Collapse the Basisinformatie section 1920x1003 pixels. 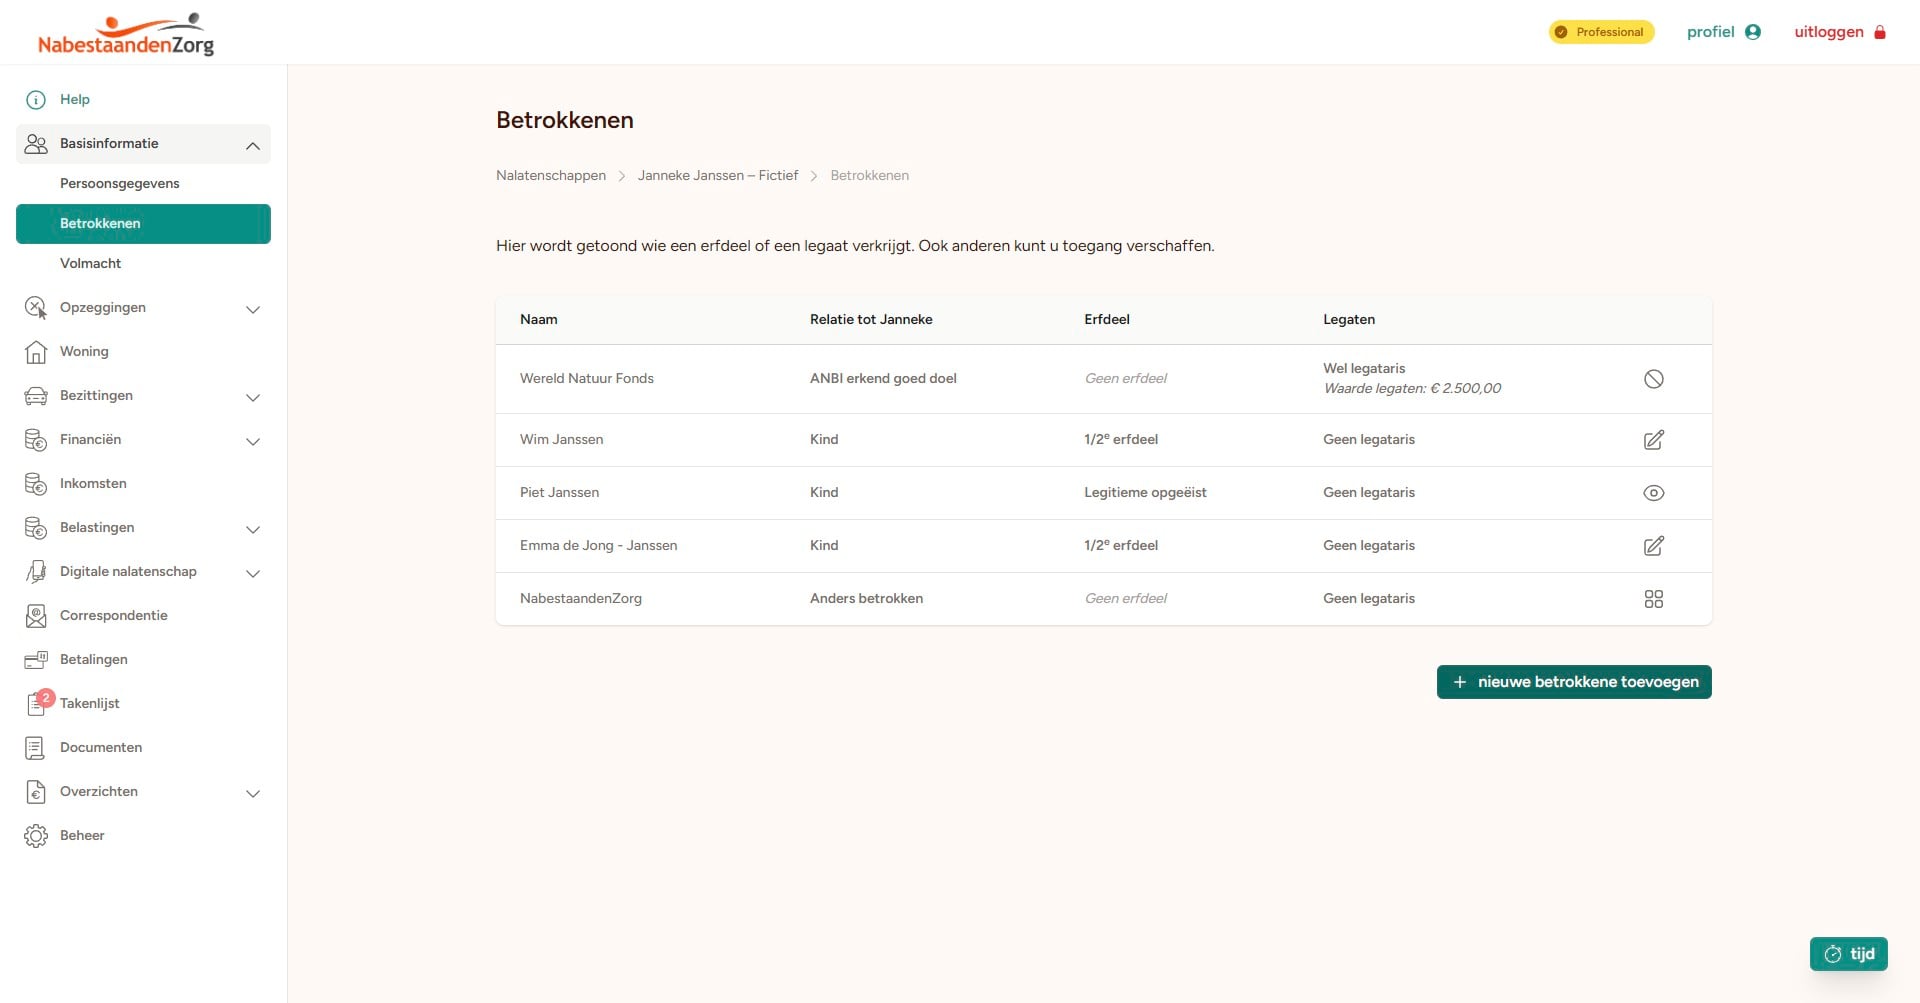pos(253,145)
